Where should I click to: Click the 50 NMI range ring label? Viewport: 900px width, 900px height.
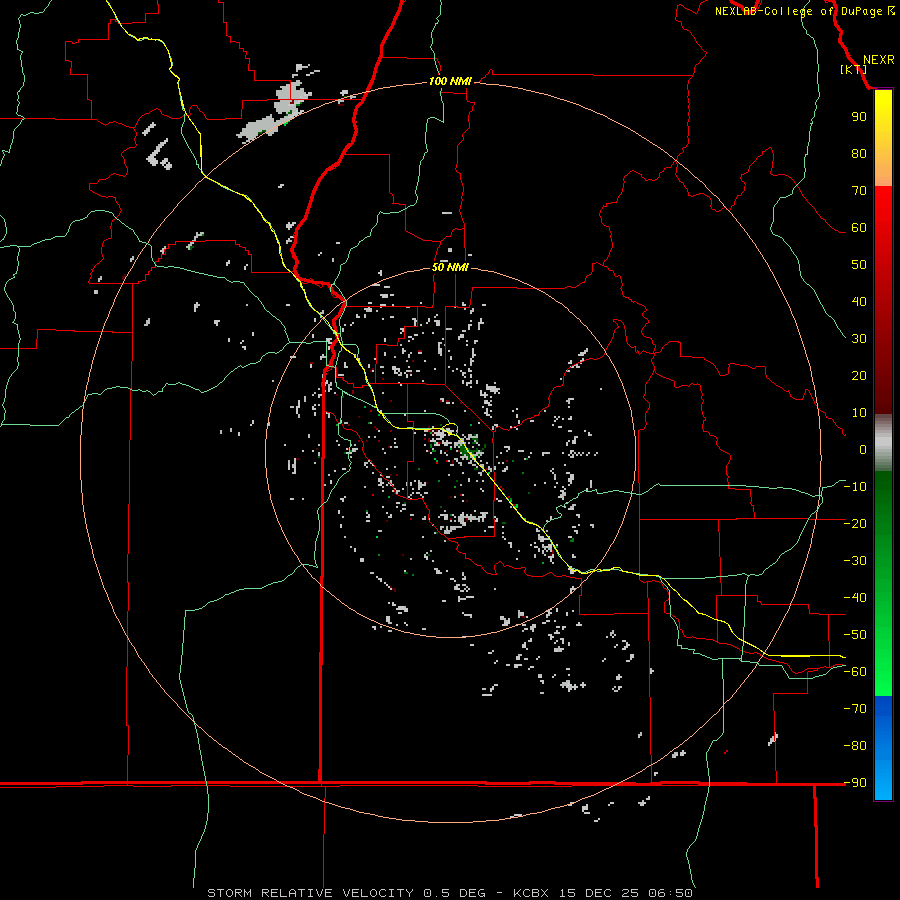[450, 267]
